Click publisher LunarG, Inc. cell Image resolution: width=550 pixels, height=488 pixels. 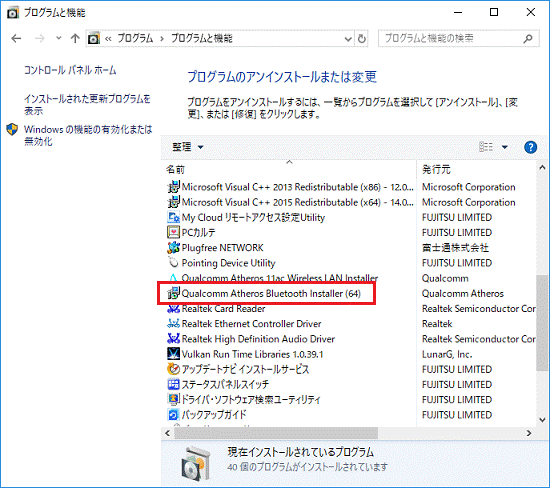pos(447,354)
